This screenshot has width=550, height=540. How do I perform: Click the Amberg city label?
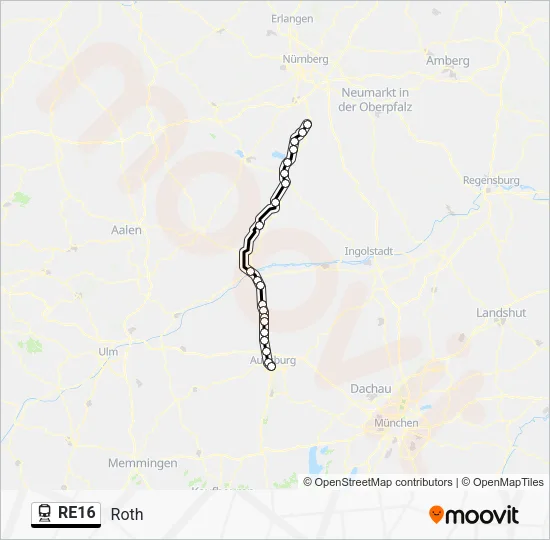coord(448,61)
